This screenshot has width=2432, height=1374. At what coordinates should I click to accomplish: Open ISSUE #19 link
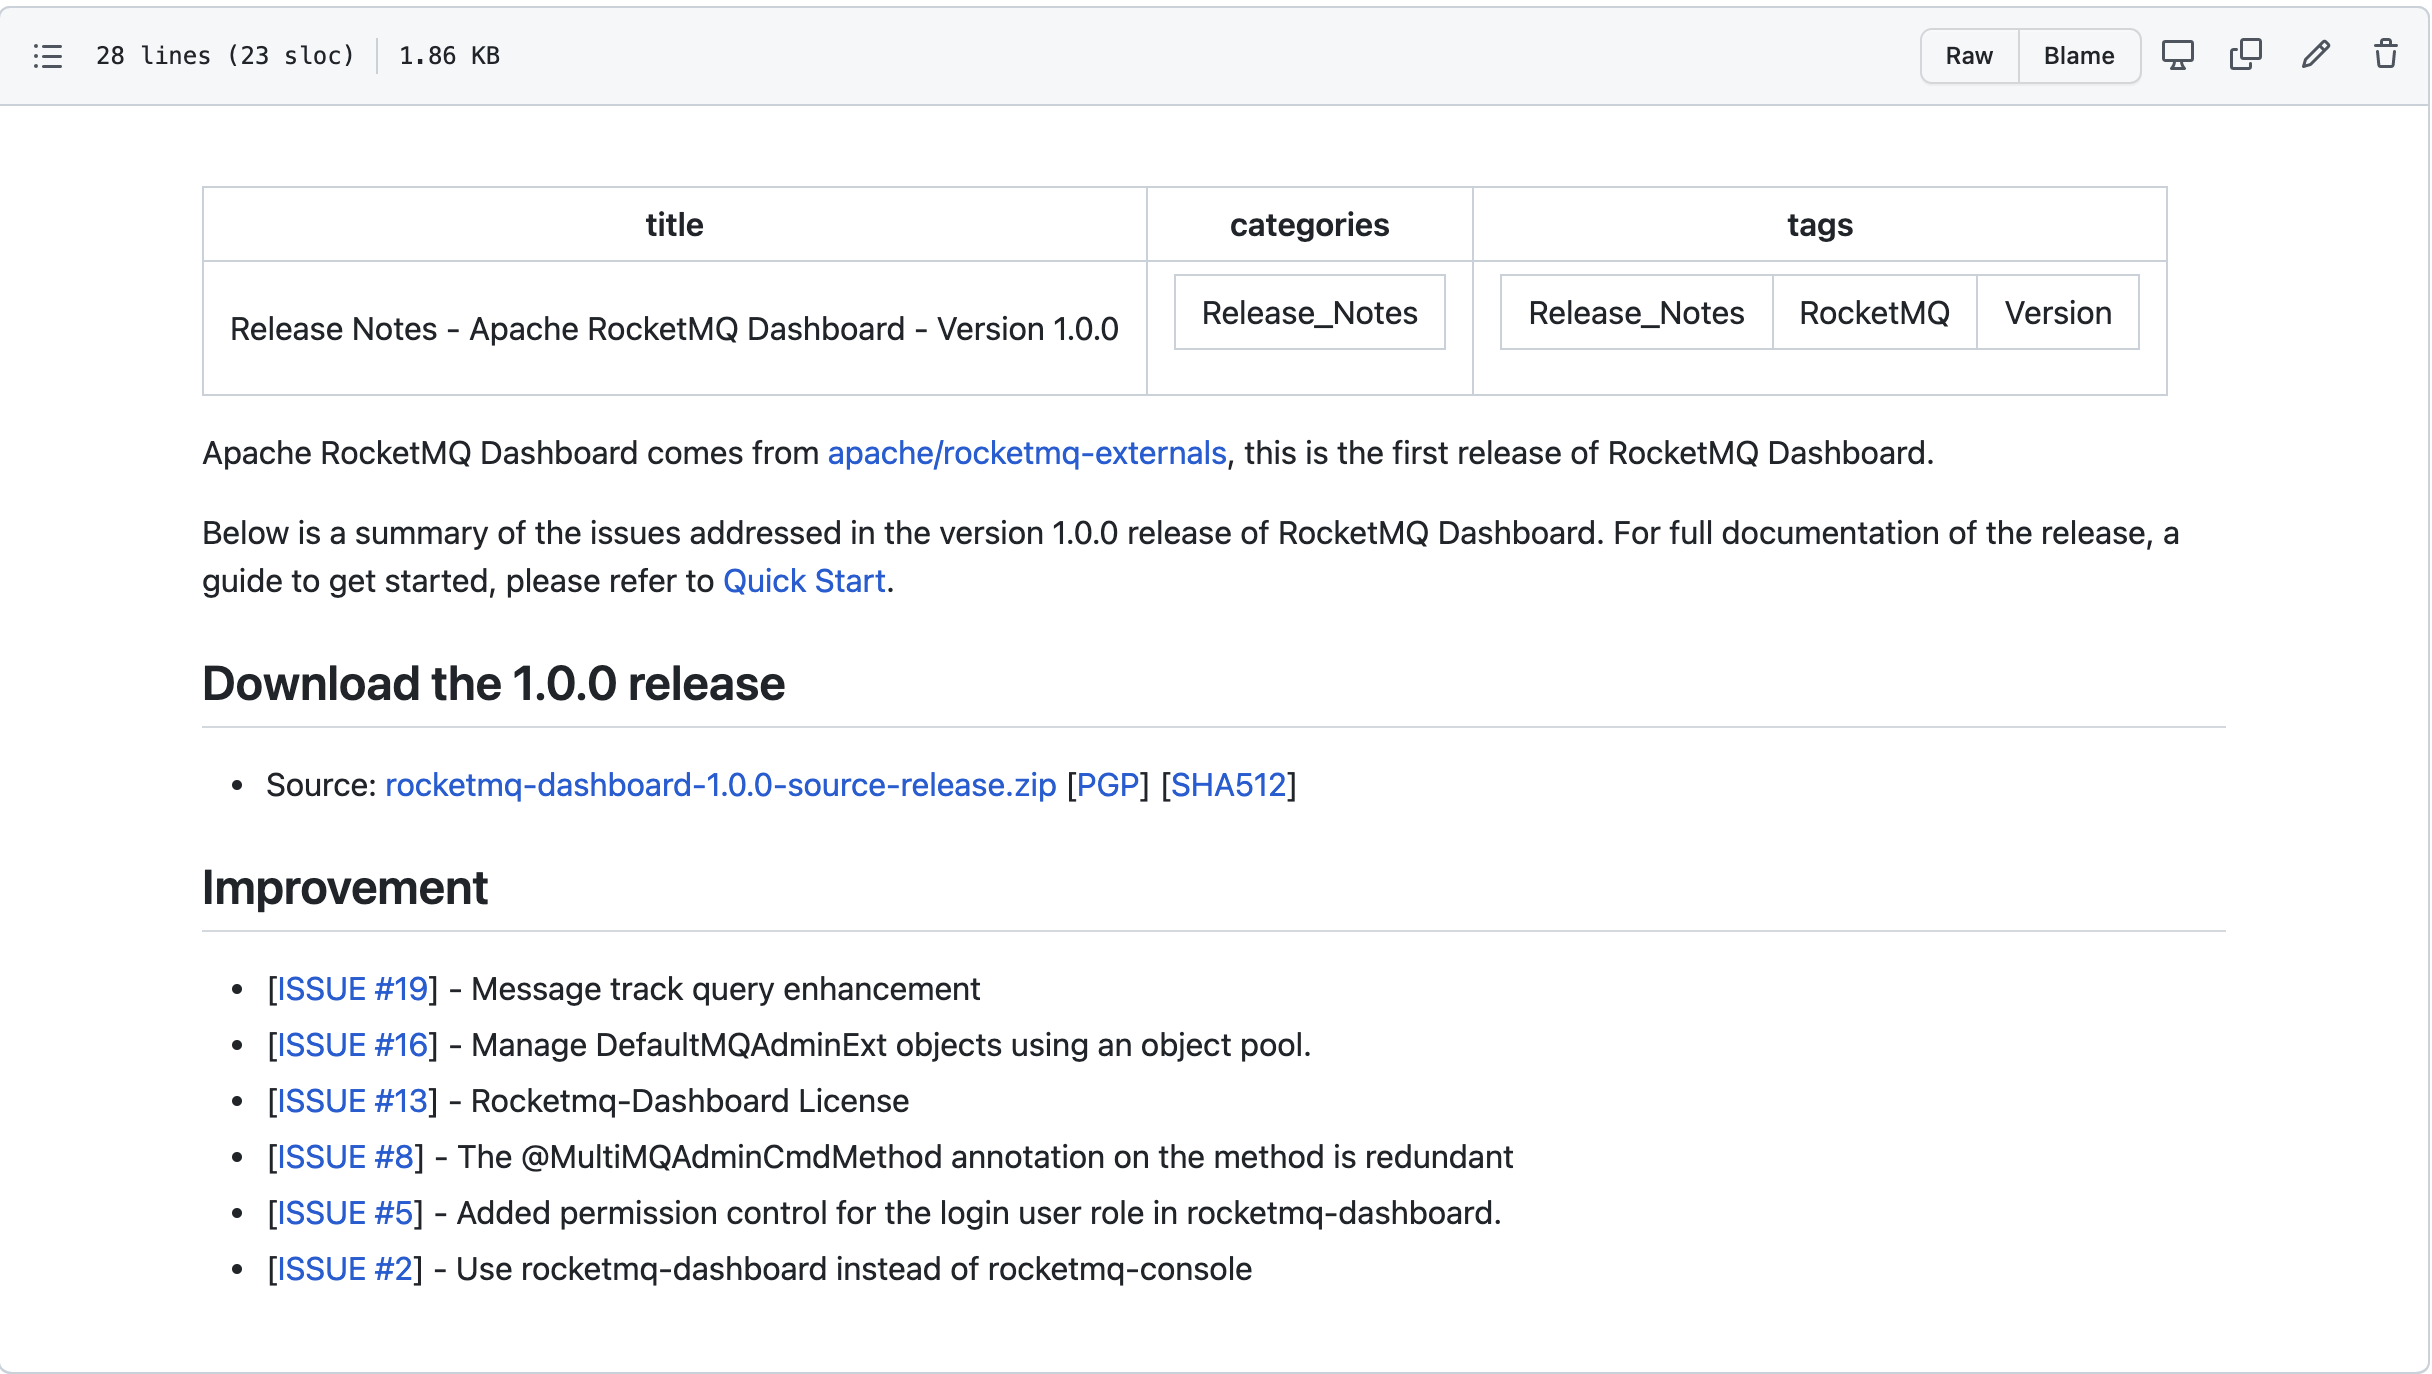(352, 989)
